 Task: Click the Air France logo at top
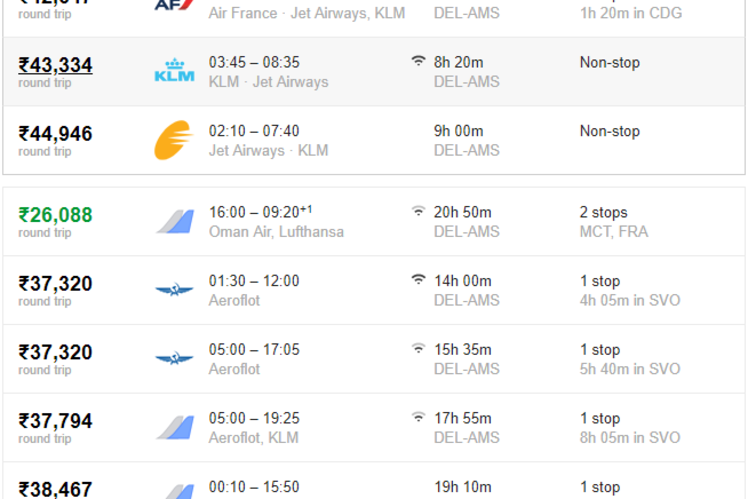174,5
